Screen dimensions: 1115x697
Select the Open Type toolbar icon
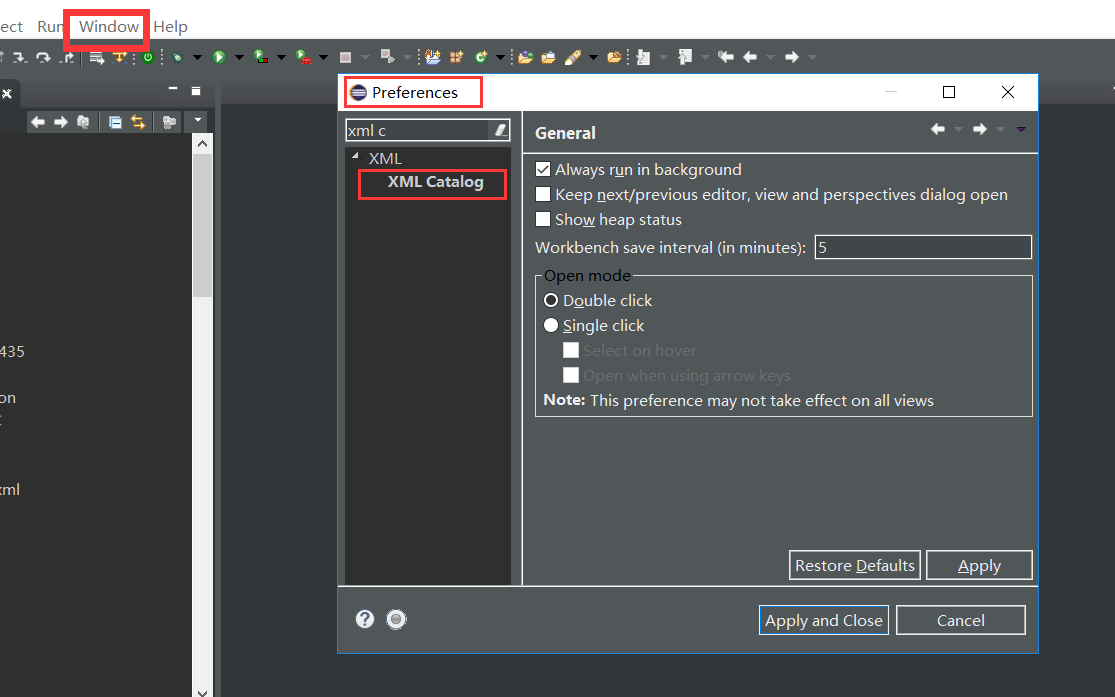point(527,57)
